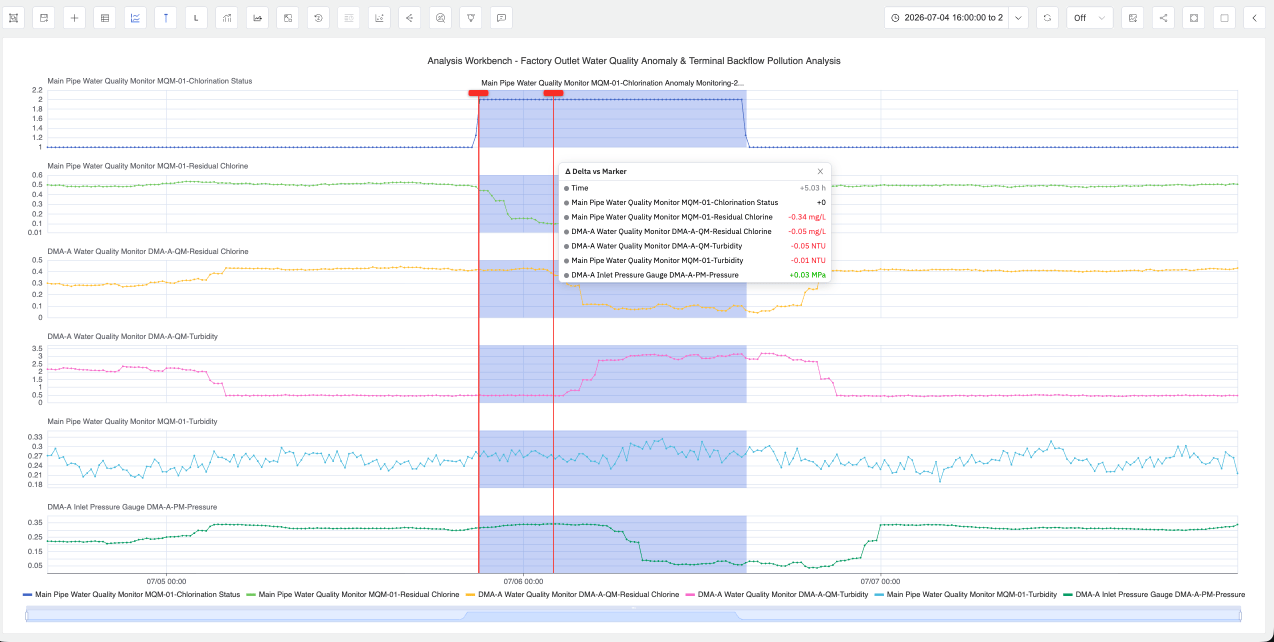Select the bar-and-line combo chart icon

pos(227,18)
